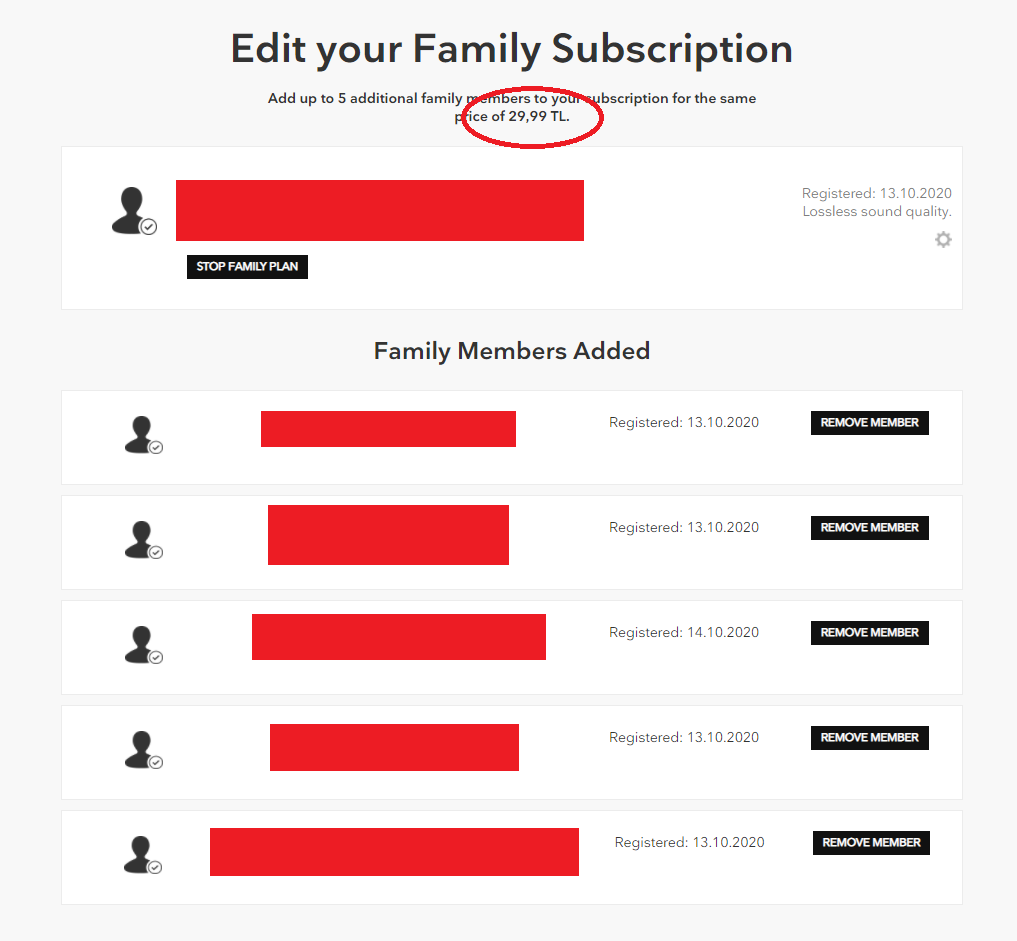Click the Lossless sound quality text
The height and width of the screenshot is (941, 1017).
pos(877,211)
